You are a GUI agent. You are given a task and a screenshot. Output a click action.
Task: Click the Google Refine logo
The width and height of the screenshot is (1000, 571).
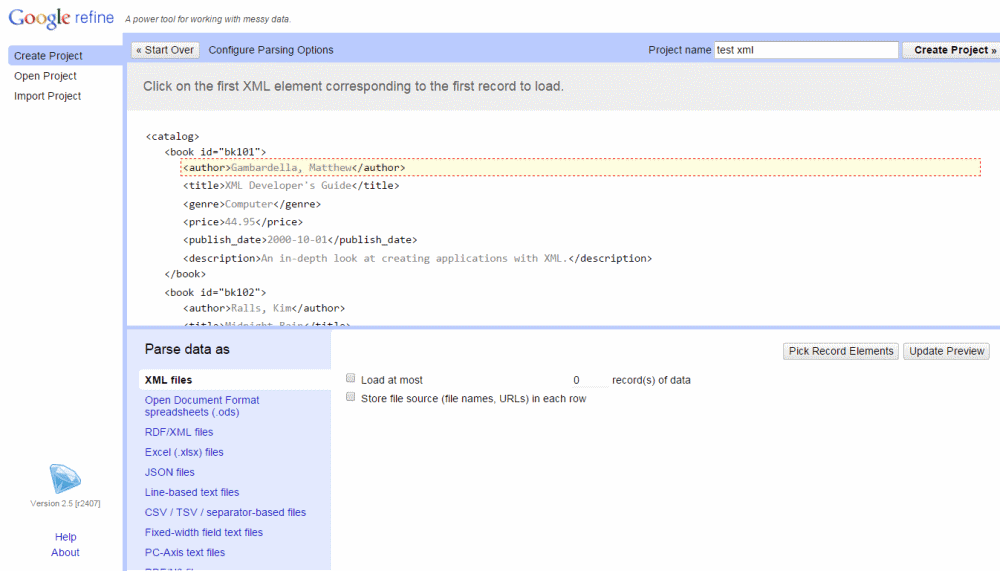pyautogui.click(x=61, y=18)
